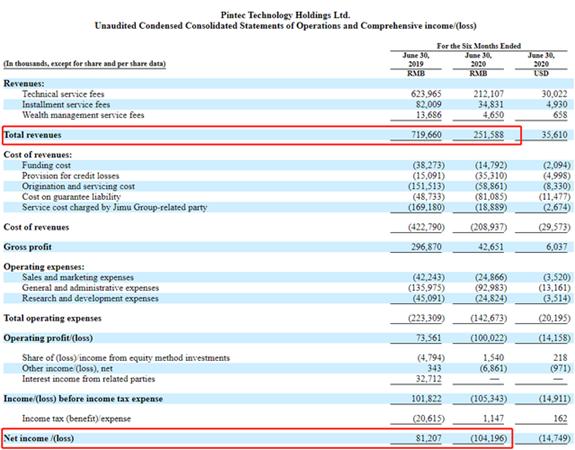Click 'Service cost charged by Jimu Group-related party'
Viewport: 575px width, 450px height.
(114, 208)
